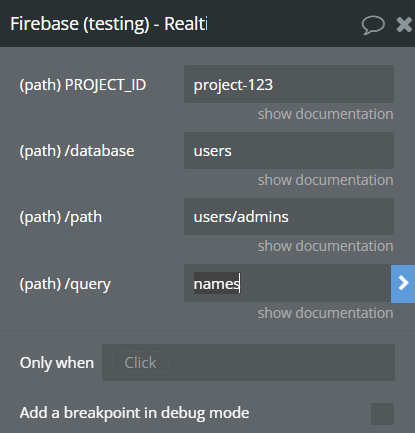Show documentation for the /query parameter
The image size is (415, 433).
coord(325,313)
